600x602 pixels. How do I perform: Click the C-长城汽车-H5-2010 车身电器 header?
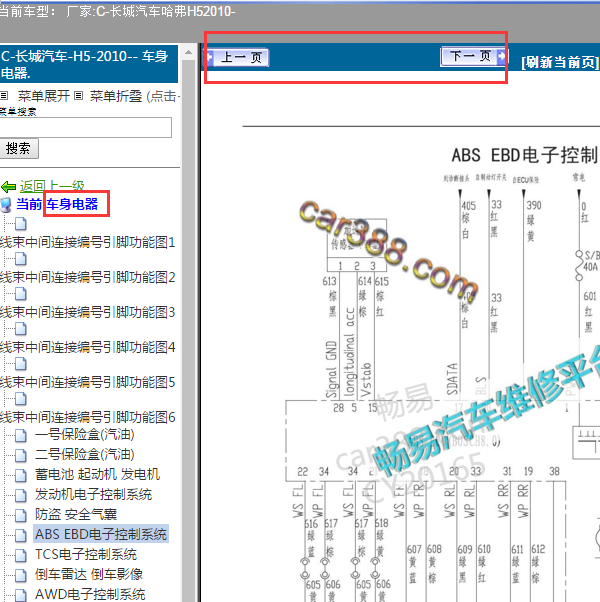tap(89, 64)
